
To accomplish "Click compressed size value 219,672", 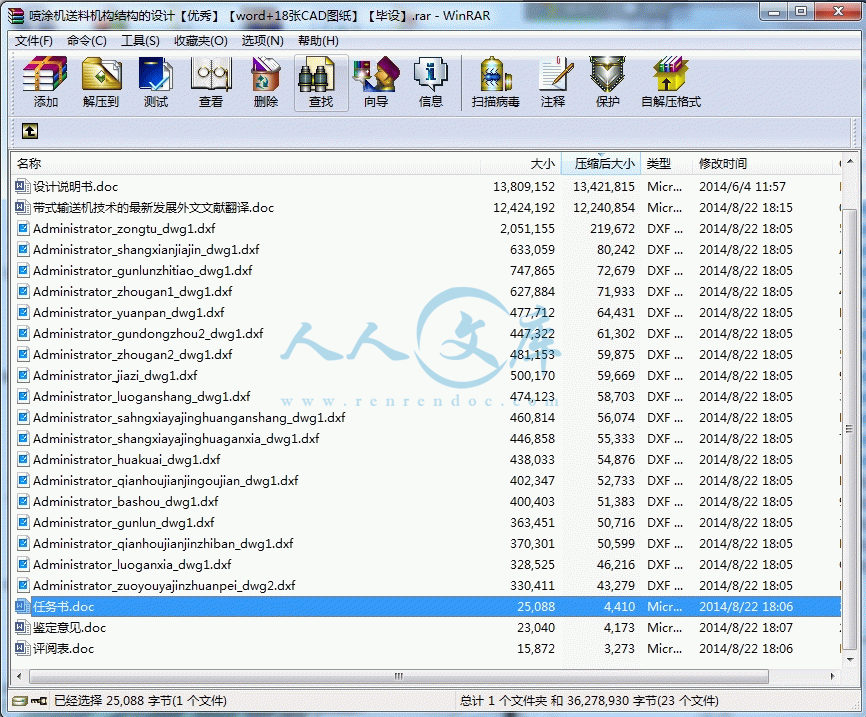I will coord(612,229).
